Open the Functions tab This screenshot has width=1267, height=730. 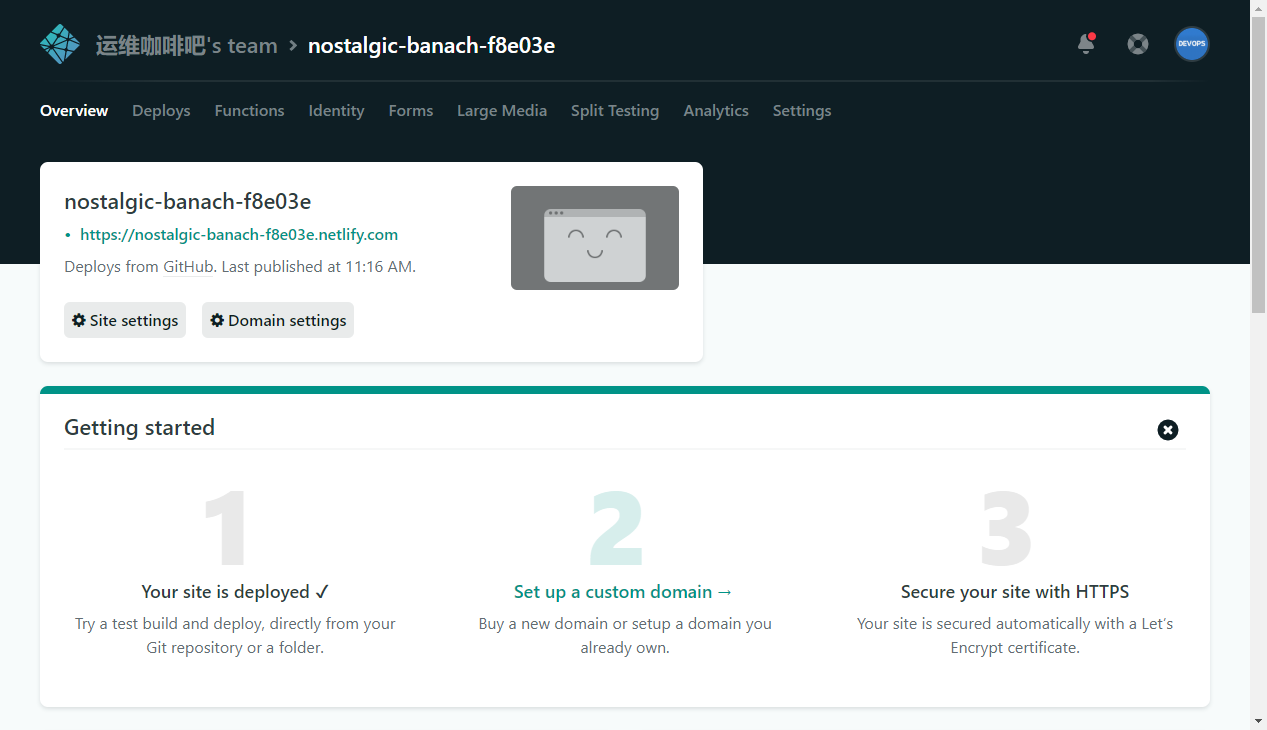click(249, 111)
